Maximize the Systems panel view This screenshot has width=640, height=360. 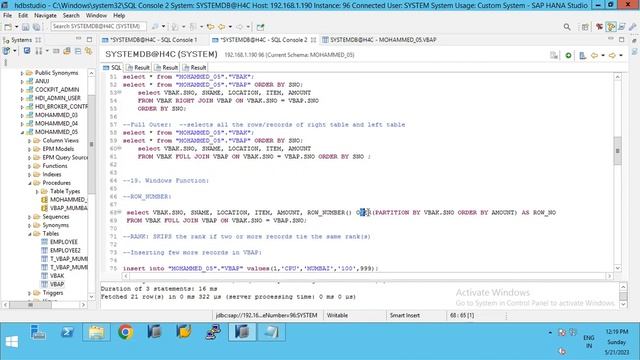click(x=89, y=39)
